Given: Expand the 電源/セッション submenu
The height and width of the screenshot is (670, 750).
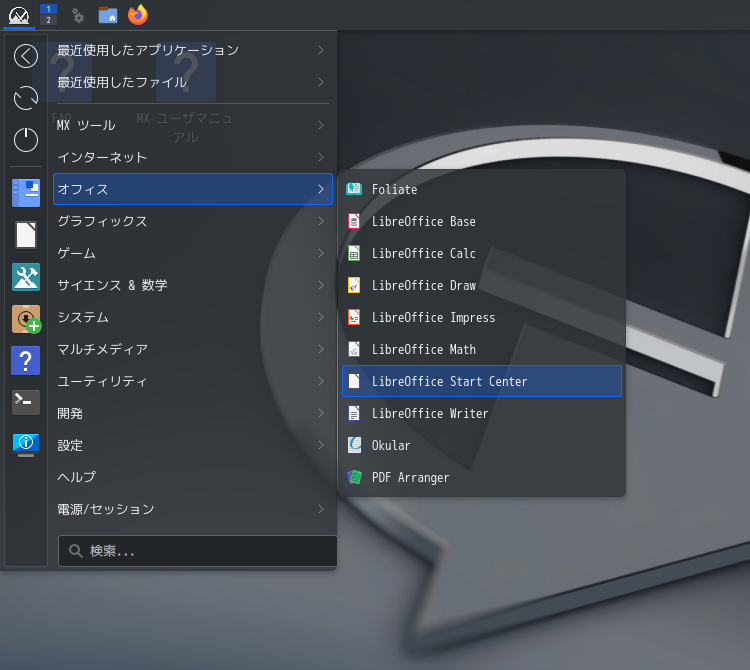Looking at the screenshot, I should coord(193,509).
